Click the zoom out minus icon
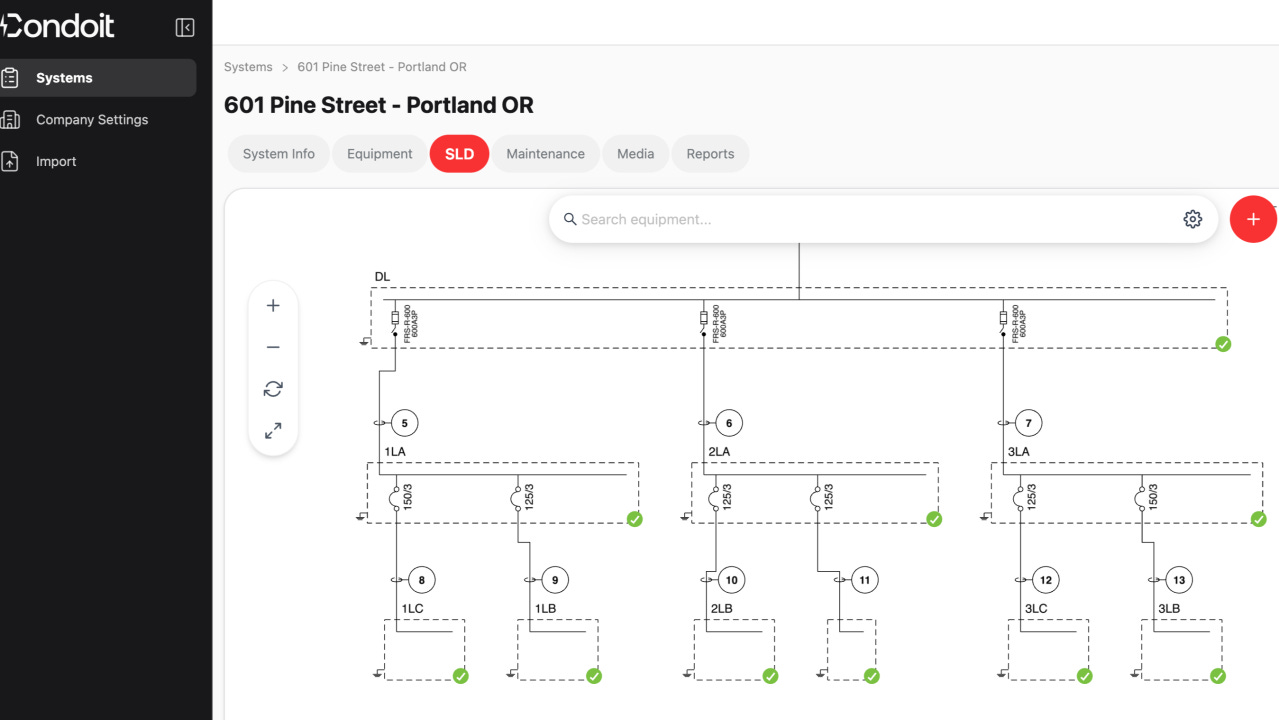Viewport: 1279px width, 720px height. point(273,347)
